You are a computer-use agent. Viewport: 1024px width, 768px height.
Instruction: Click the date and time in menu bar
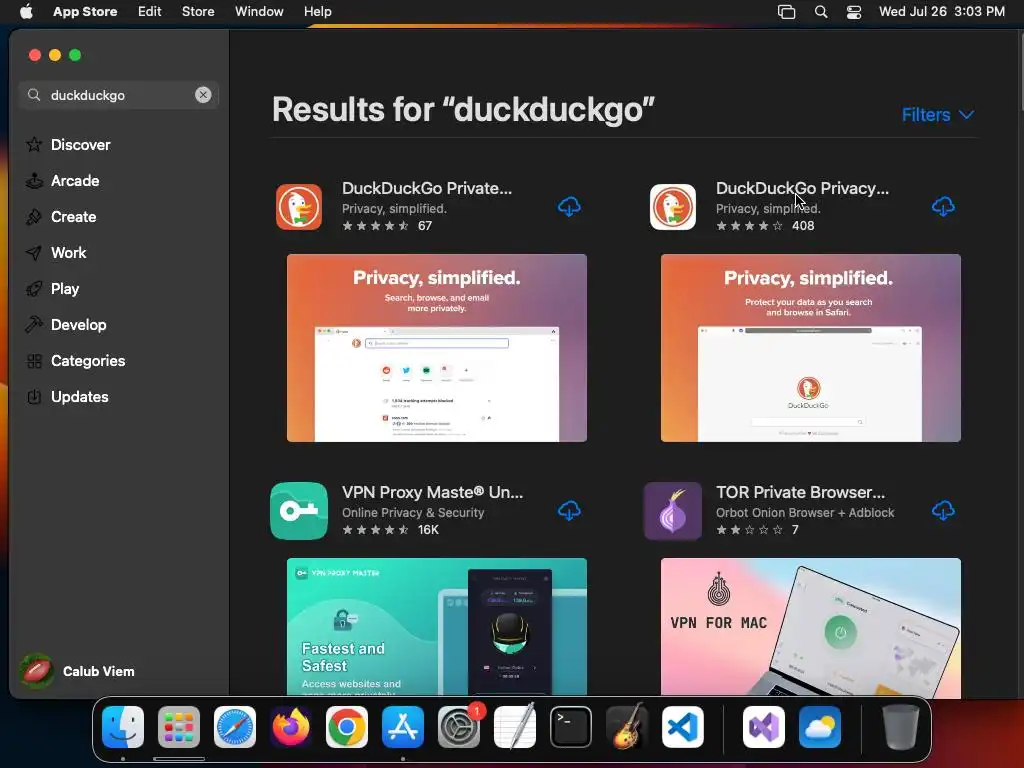pyautogui.click(x=942, y=11)
